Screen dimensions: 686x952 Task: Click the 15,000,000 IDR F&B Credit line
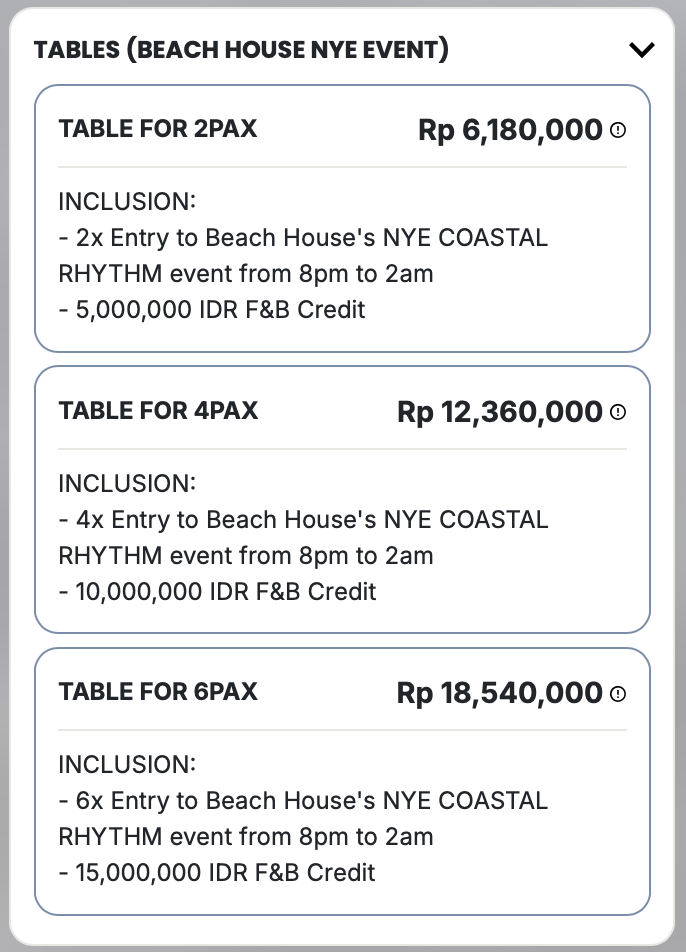pos(217,872)
